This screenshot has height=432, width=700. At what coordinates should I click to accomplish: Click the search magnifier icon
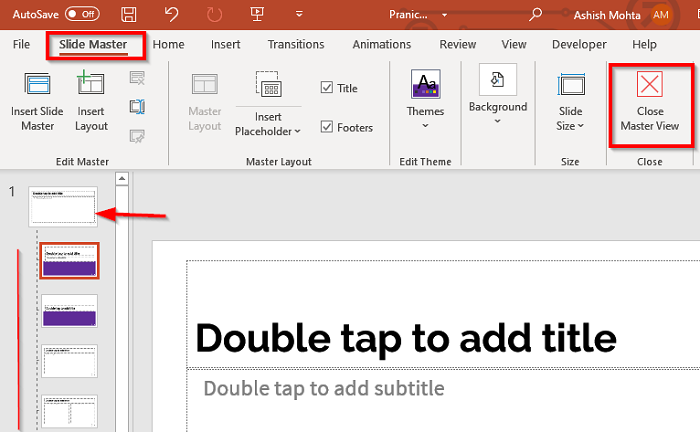click(x=536, y=15)
